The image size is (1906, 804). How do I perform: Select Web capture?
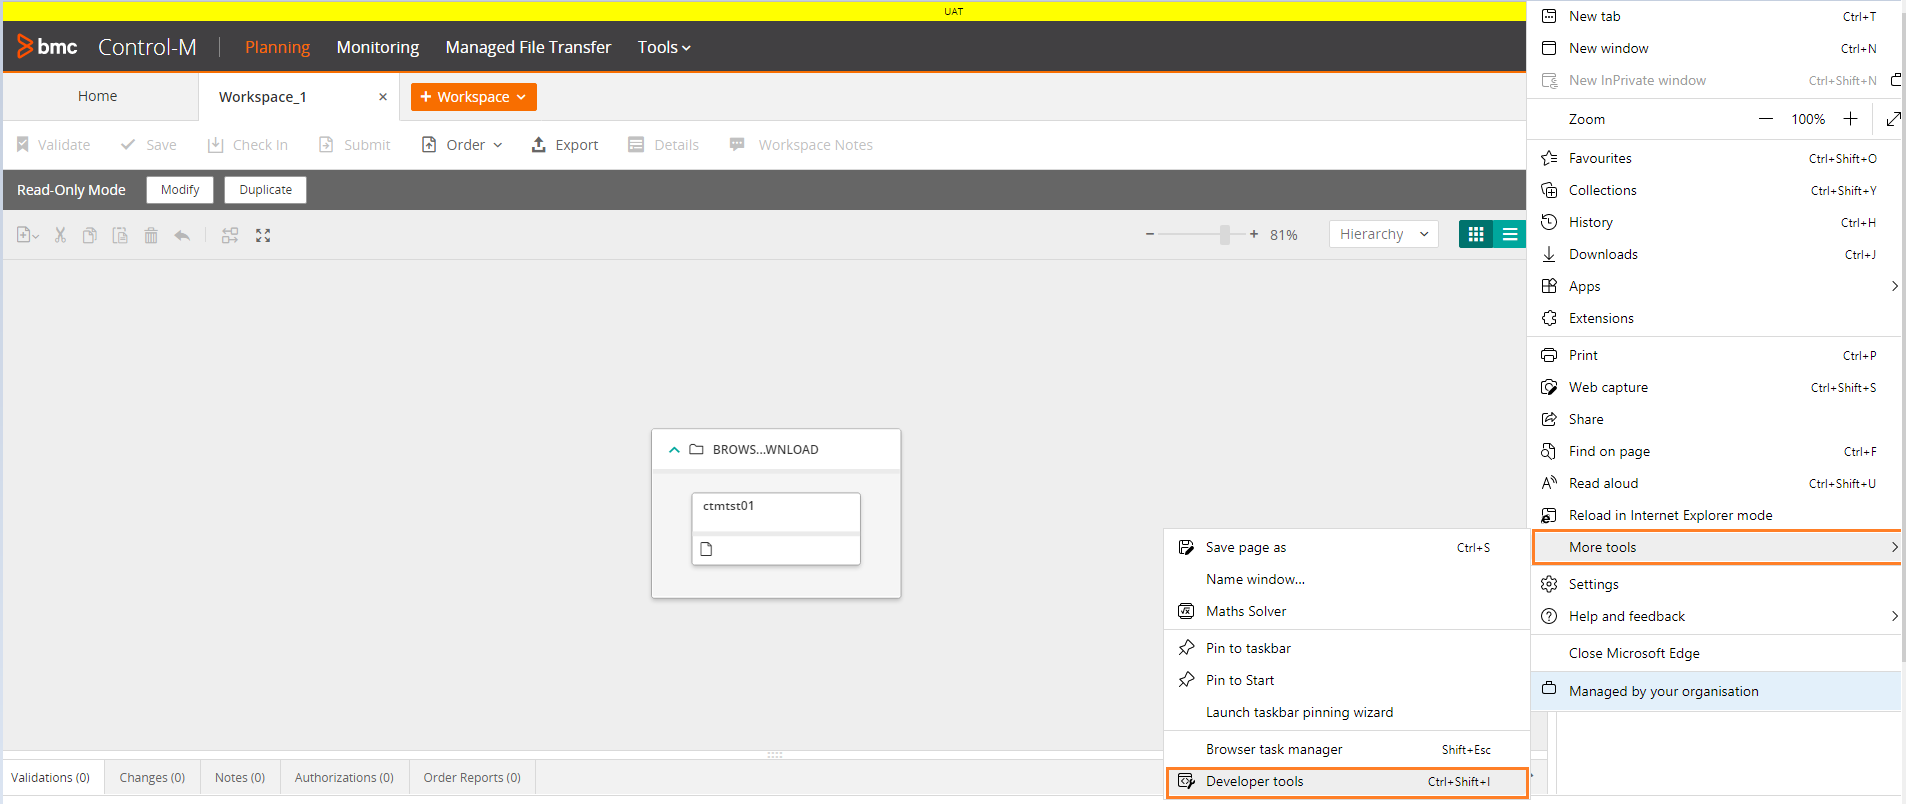click(1715, 387)
